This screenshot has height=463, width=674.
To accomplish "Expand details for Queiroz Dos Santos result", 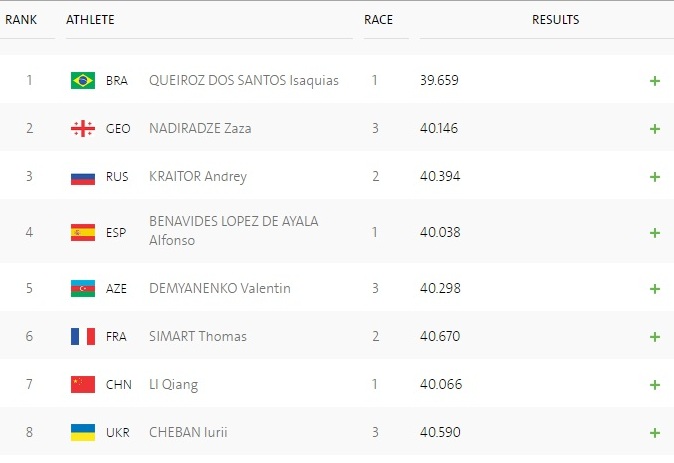I will (x=655, y=81).
